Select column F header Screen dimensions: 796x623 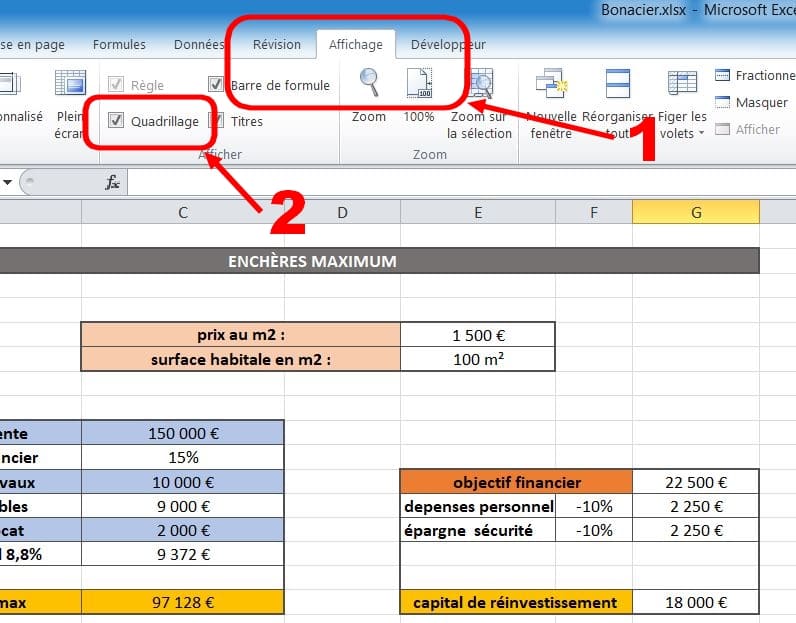pyautogui.click(x=594, y=212)
